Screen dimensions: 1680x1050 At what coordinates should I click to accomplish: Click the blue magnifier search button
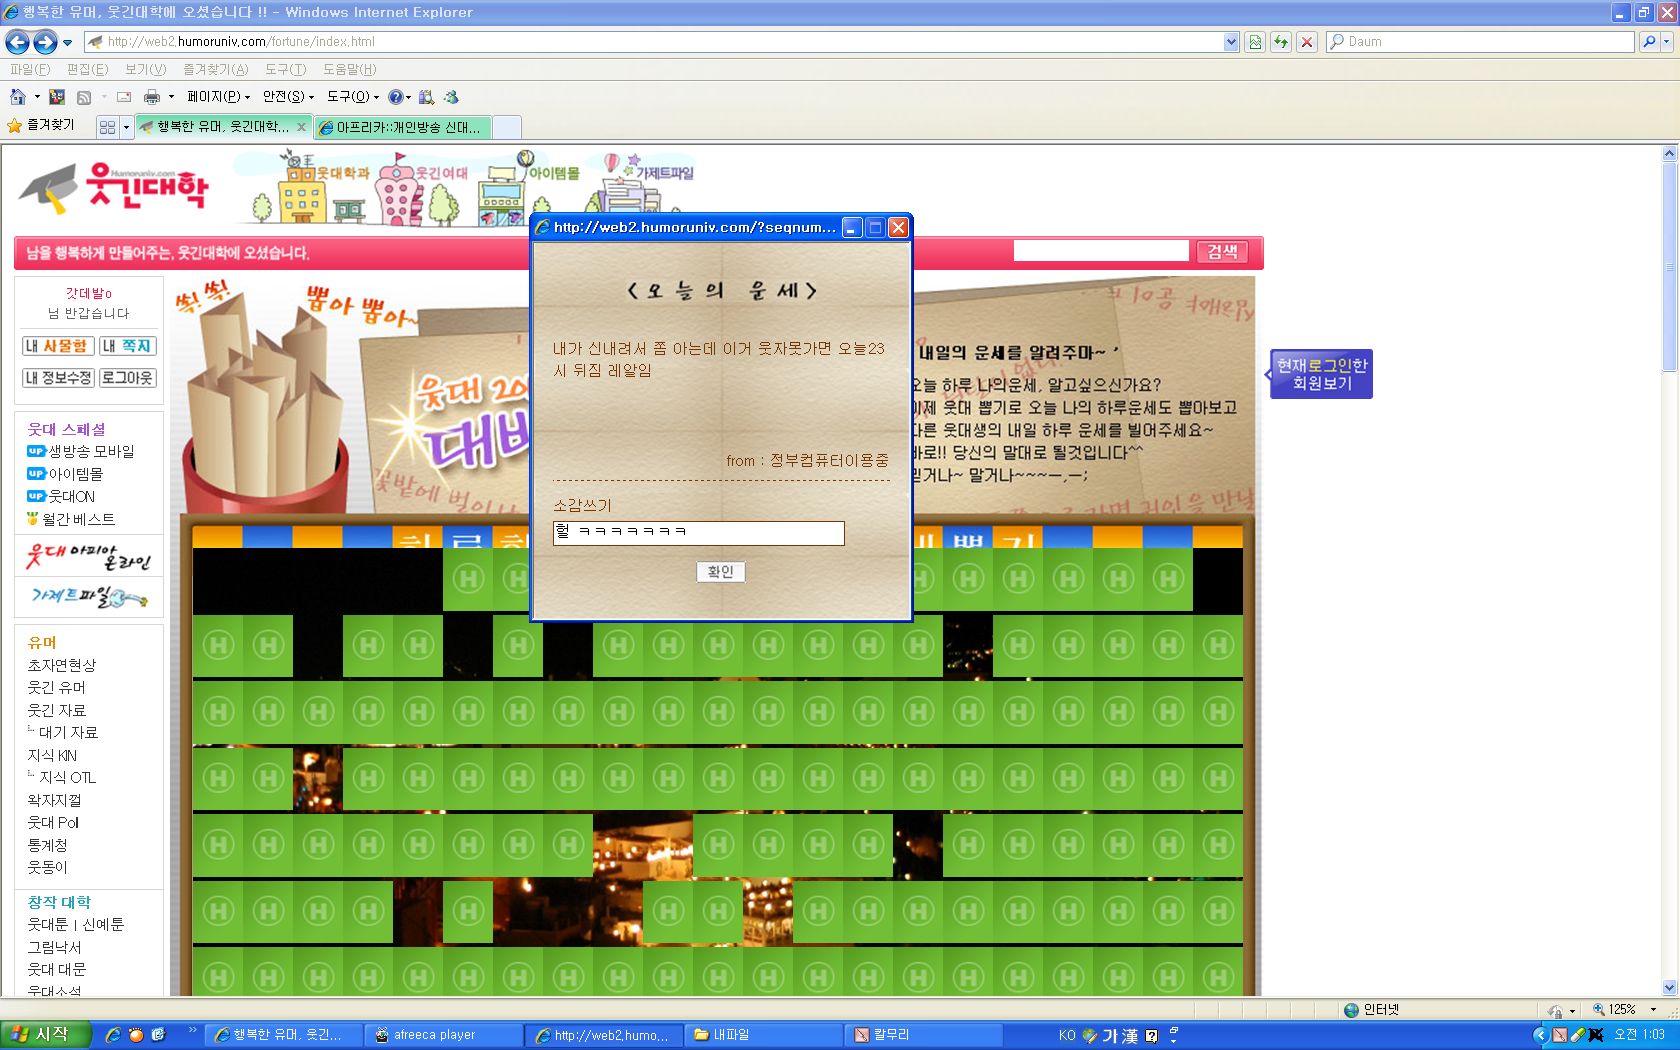pos(1649,42)
